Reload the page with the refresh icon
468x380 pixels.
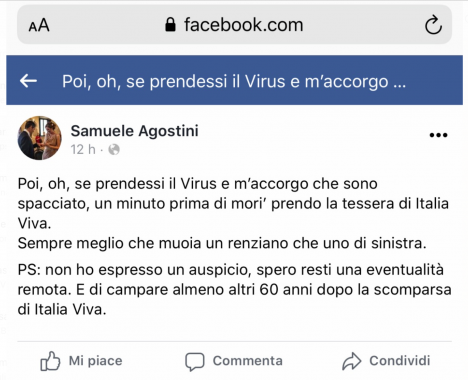[x=433, y=25]
